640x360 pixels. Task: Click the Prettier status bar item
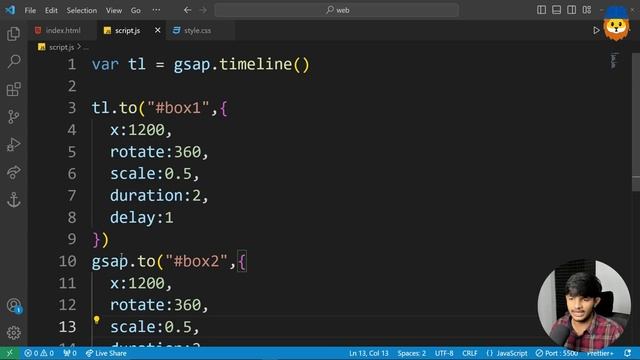point(600,353)
